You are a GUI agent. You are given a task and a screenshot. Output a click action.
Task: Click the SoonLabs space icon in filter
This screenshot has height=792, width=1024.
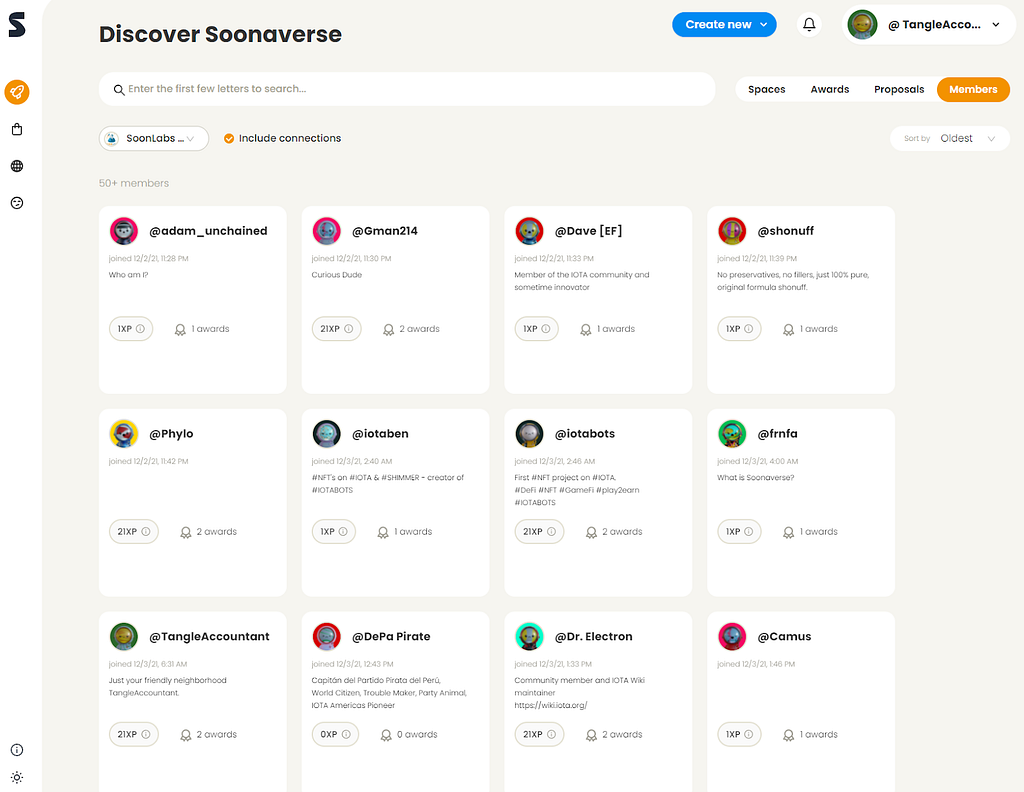point(112,138)
